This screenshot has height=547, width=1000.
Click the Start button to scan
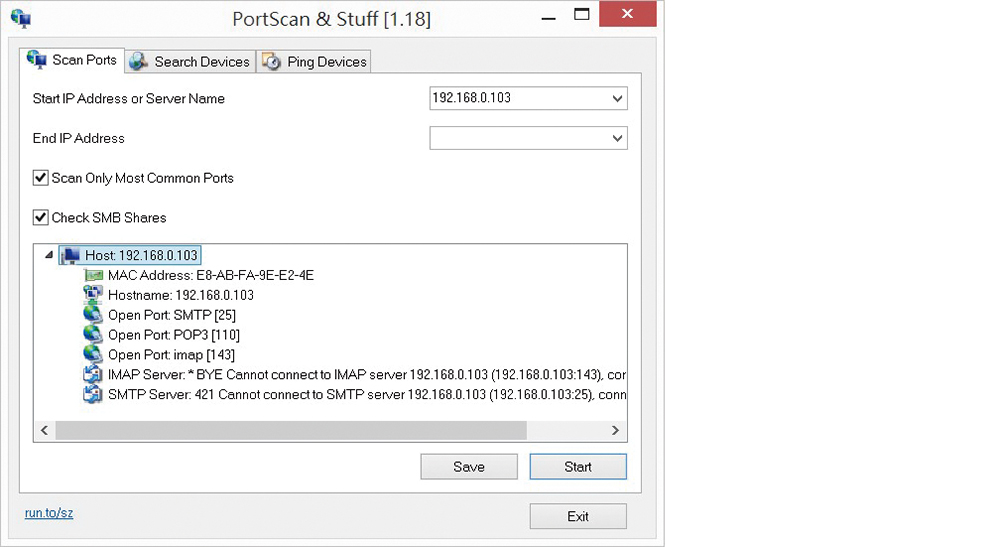(x=578, y=467)
